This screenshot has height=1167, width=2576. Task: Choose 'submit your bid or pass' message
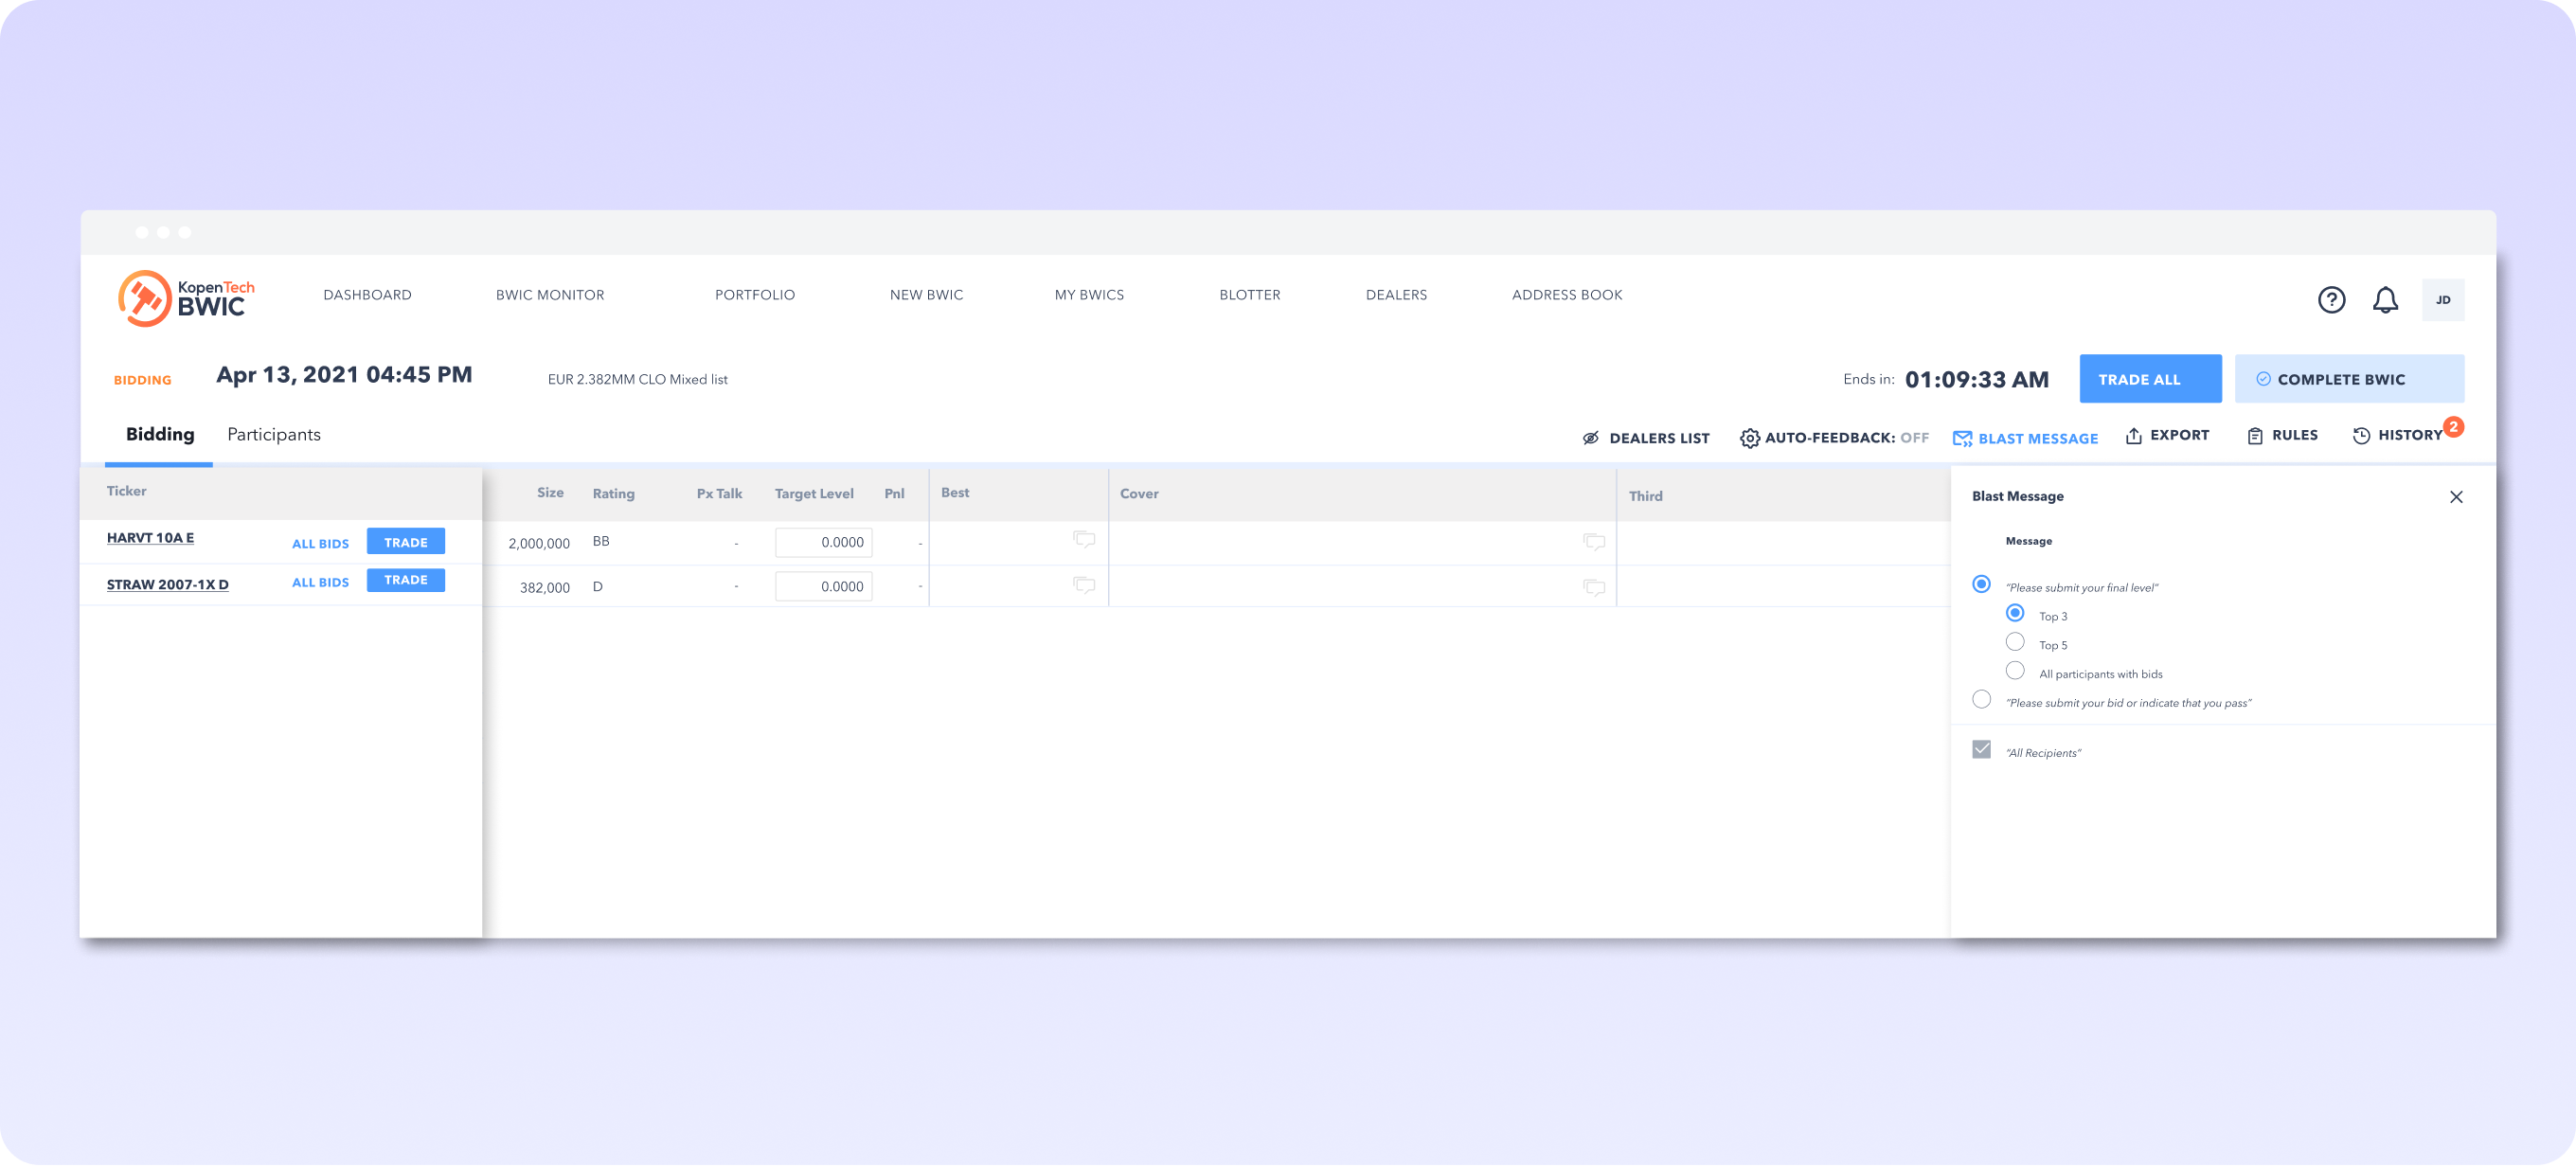1981,700
